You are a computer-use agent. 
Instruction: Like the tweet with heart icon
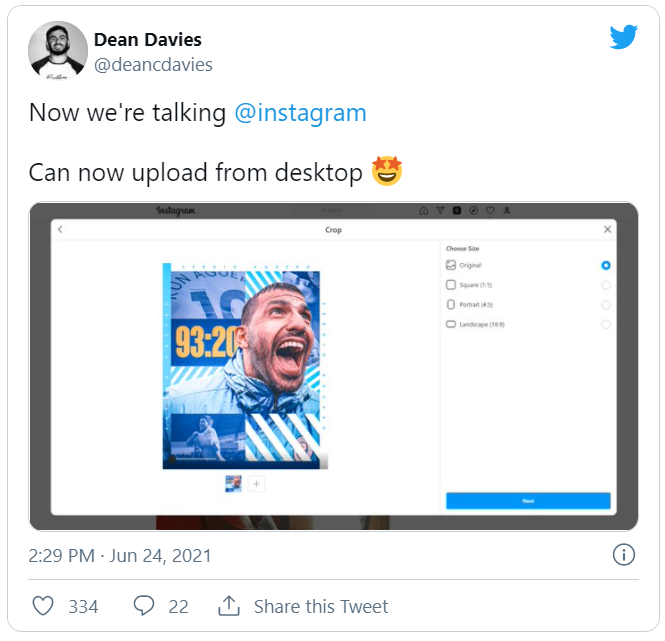pos(43,606)
